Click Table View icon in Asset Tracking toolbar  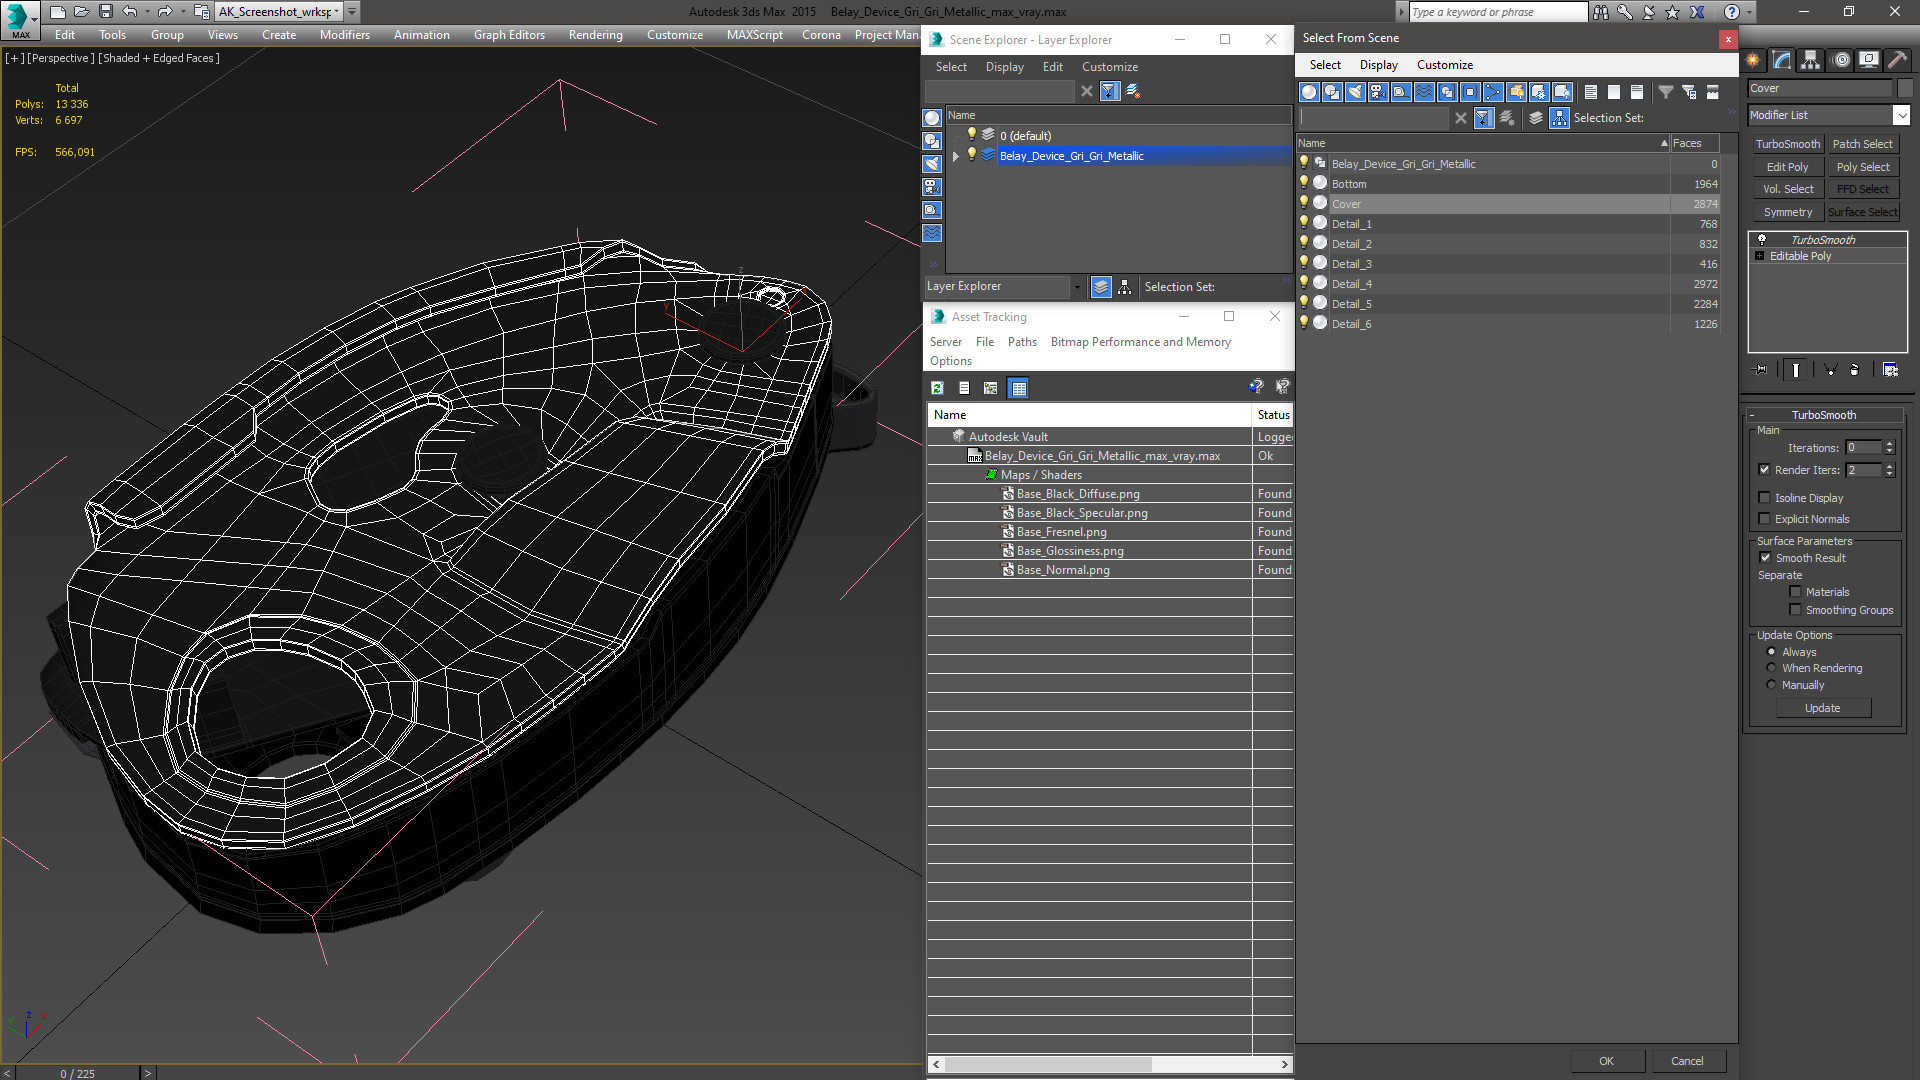tap(1018, 388)
